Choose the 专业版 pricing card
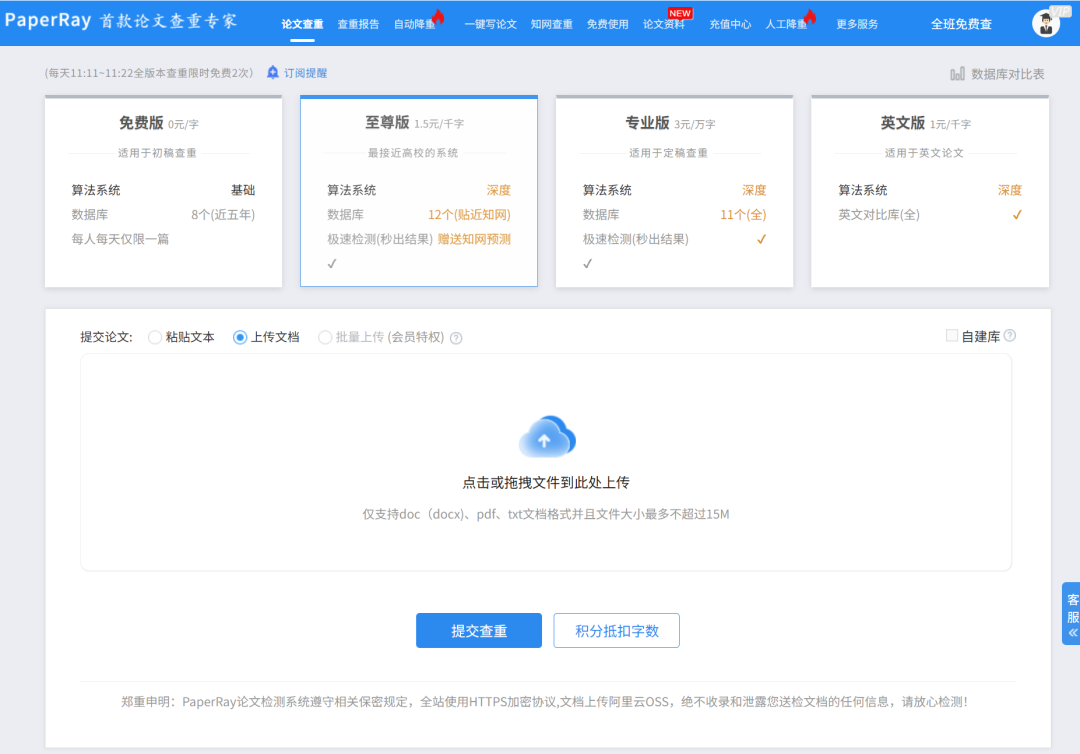The height and width of the screenshot is (754, 1080). coord(674,192)
